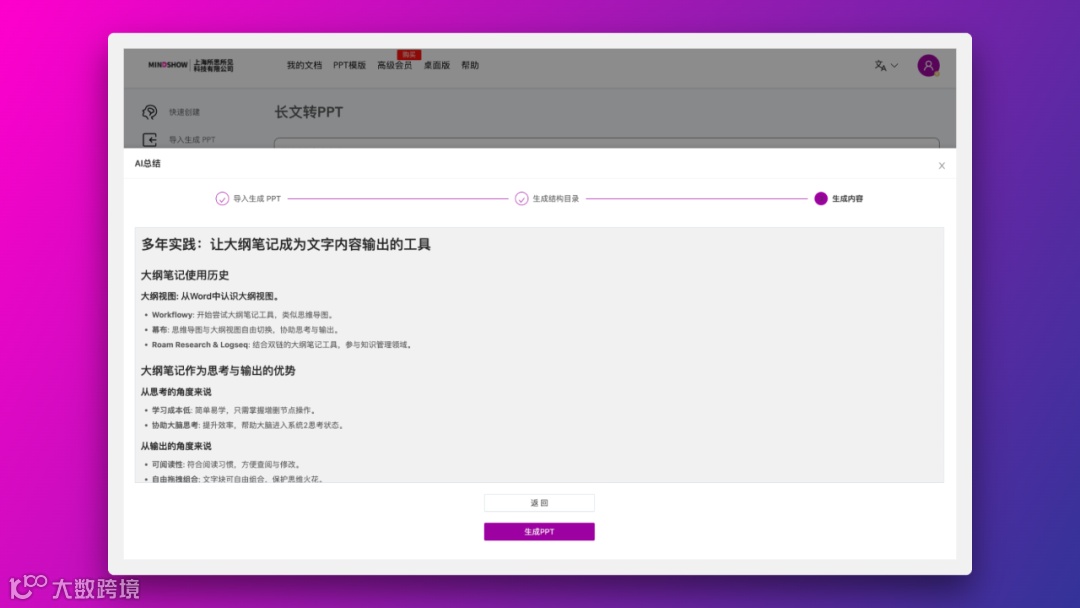Click the Roam Research & Logseq bullet
Viewport: 1080px width, 608px height.
[283, 345]
